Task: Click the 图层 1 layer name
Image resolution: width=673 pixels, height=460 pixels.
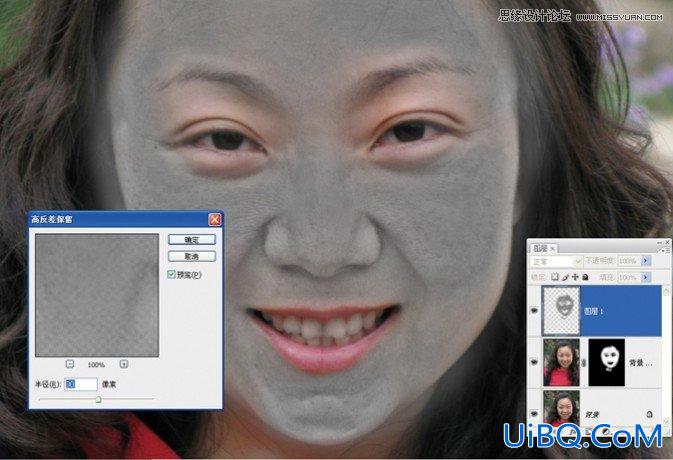Action: (x=594, y=311)
